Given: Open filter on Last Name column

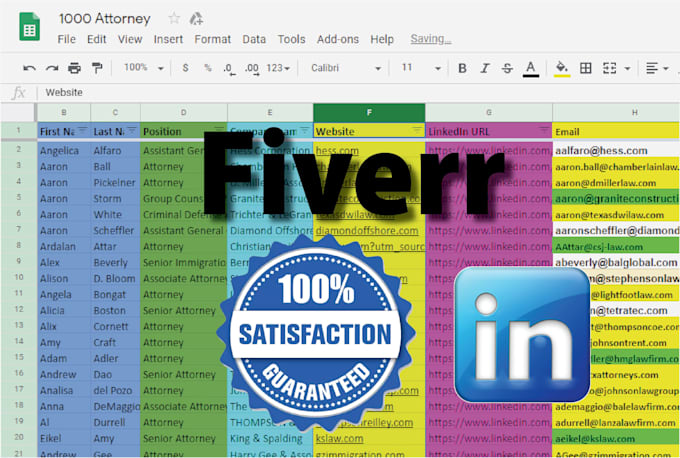Looking at the screenshot, I should 132,130.
